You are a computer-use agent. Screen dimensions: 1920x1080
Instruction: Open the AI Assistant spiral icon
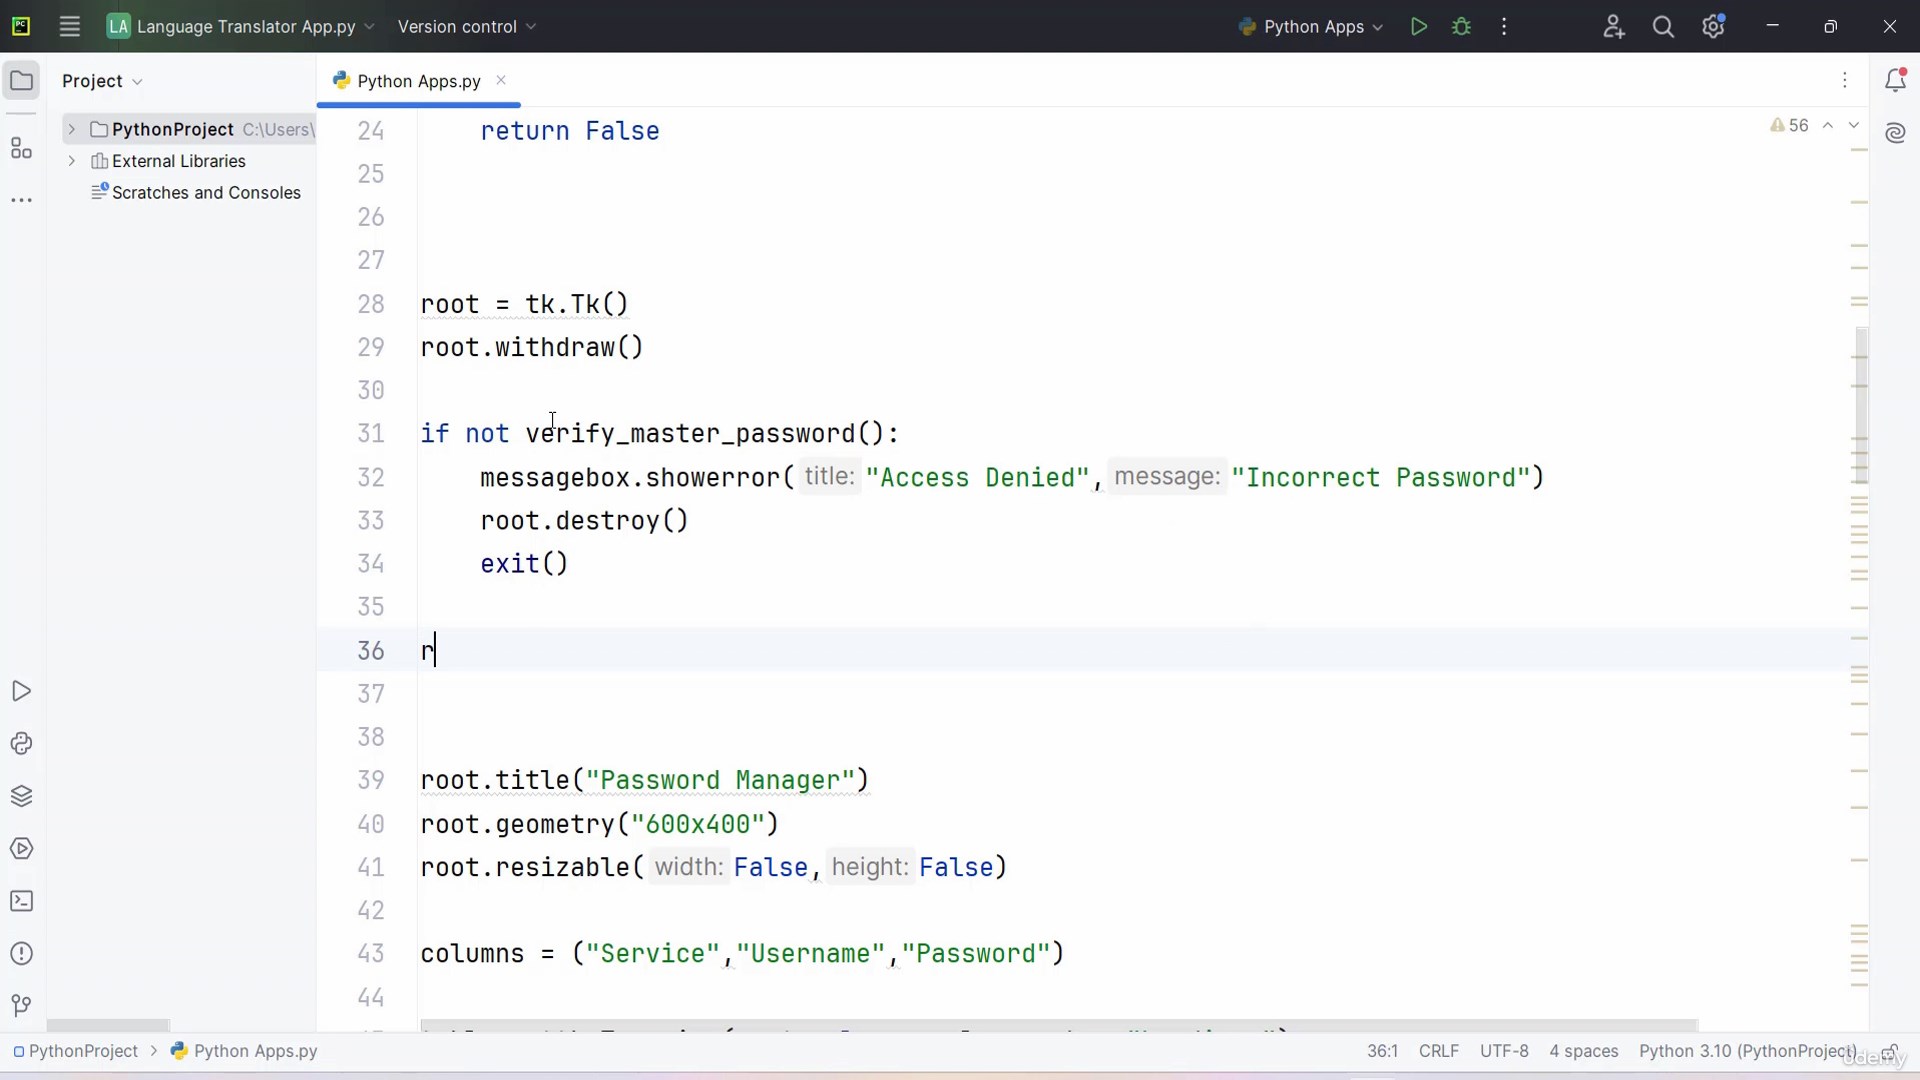click(1895, 133)
